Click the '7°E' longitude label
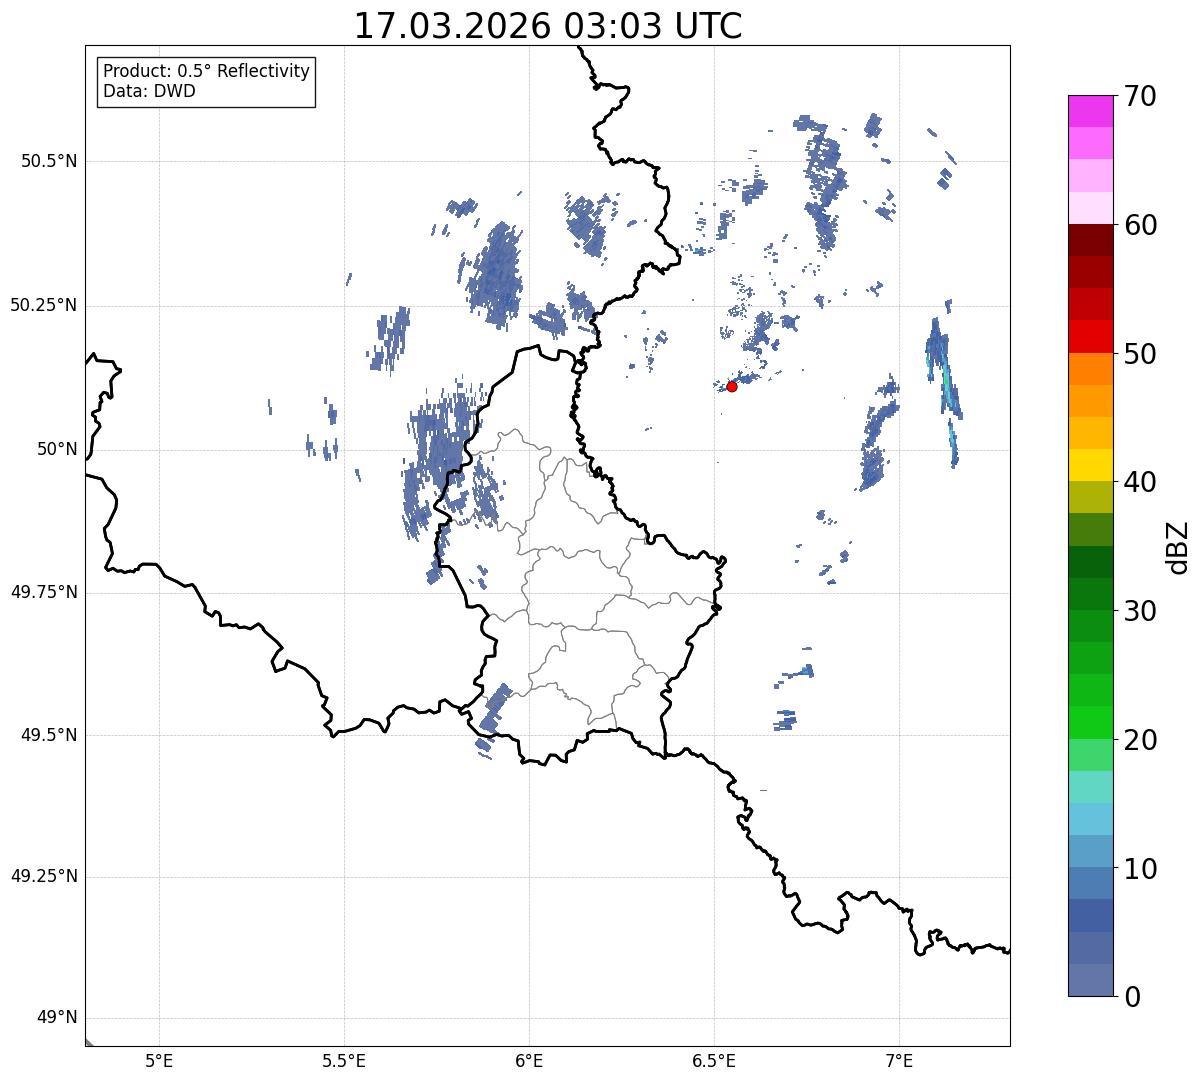 899,1062
